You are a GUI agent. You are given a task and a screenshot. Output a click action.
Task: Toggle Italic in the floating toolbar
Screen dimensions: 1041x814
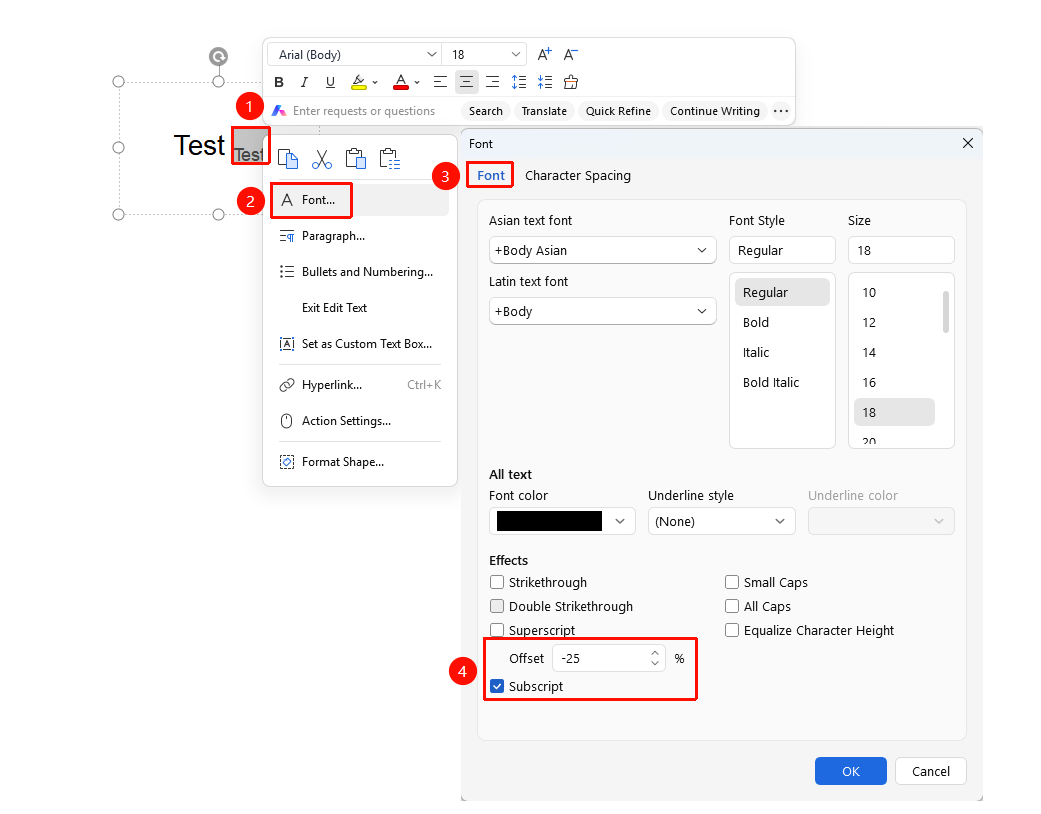coord(304,82)
